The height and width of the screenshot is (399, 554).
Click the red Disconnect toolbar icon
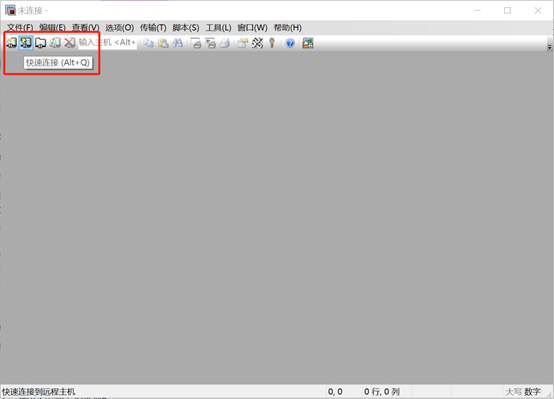coord(70,43)
